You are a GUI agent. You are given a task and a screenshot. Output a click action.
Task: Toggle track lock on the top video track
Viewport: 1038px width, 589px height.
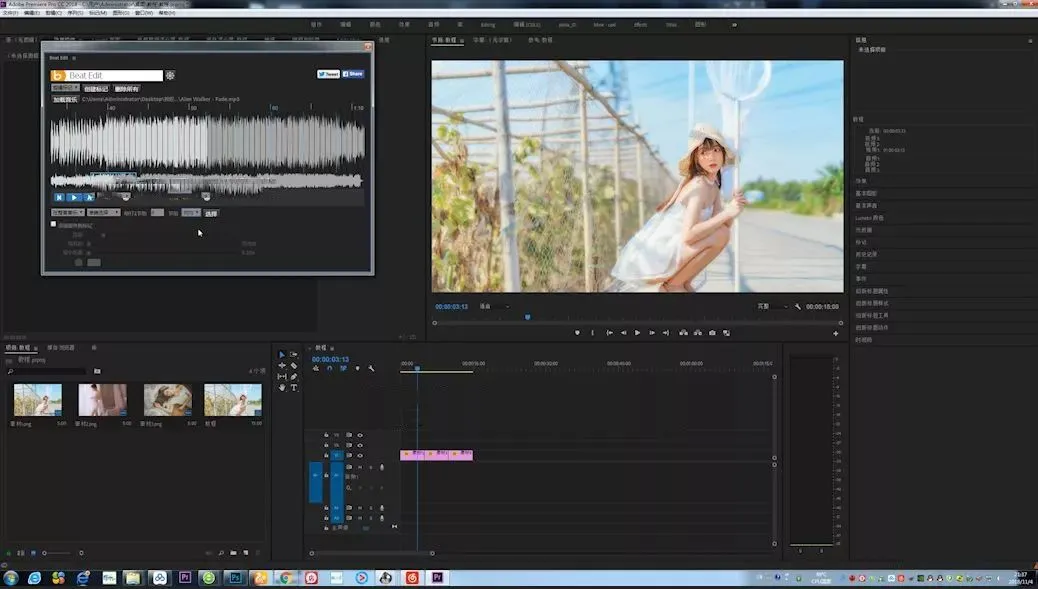(x=326, y=435)
